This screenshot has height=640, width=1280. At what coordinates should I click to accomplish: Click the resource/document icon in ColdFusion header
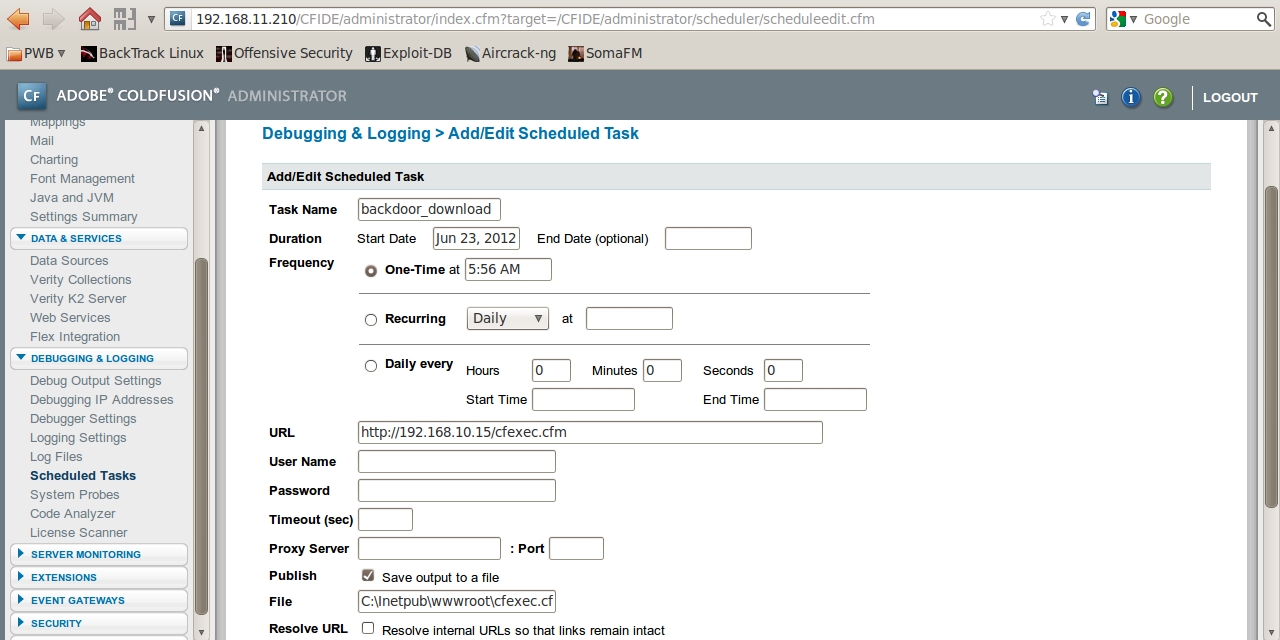[1100, 97]
